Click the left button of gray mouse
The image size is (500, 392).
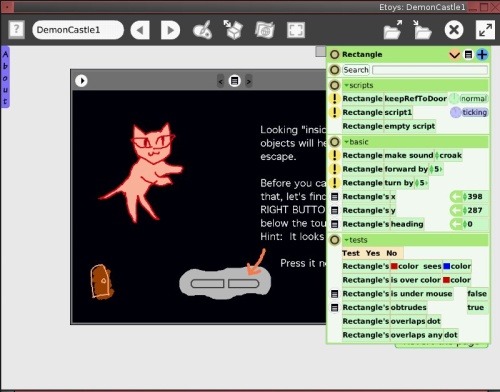(x=207, y=284)
